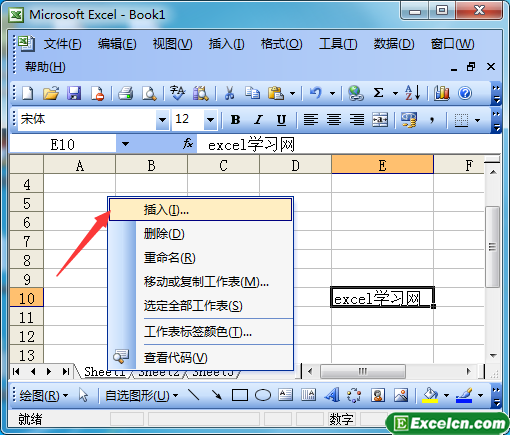Open the 自选图形(U) AutoShapes menu
510x435 pixels.
(x=141, y=396)
